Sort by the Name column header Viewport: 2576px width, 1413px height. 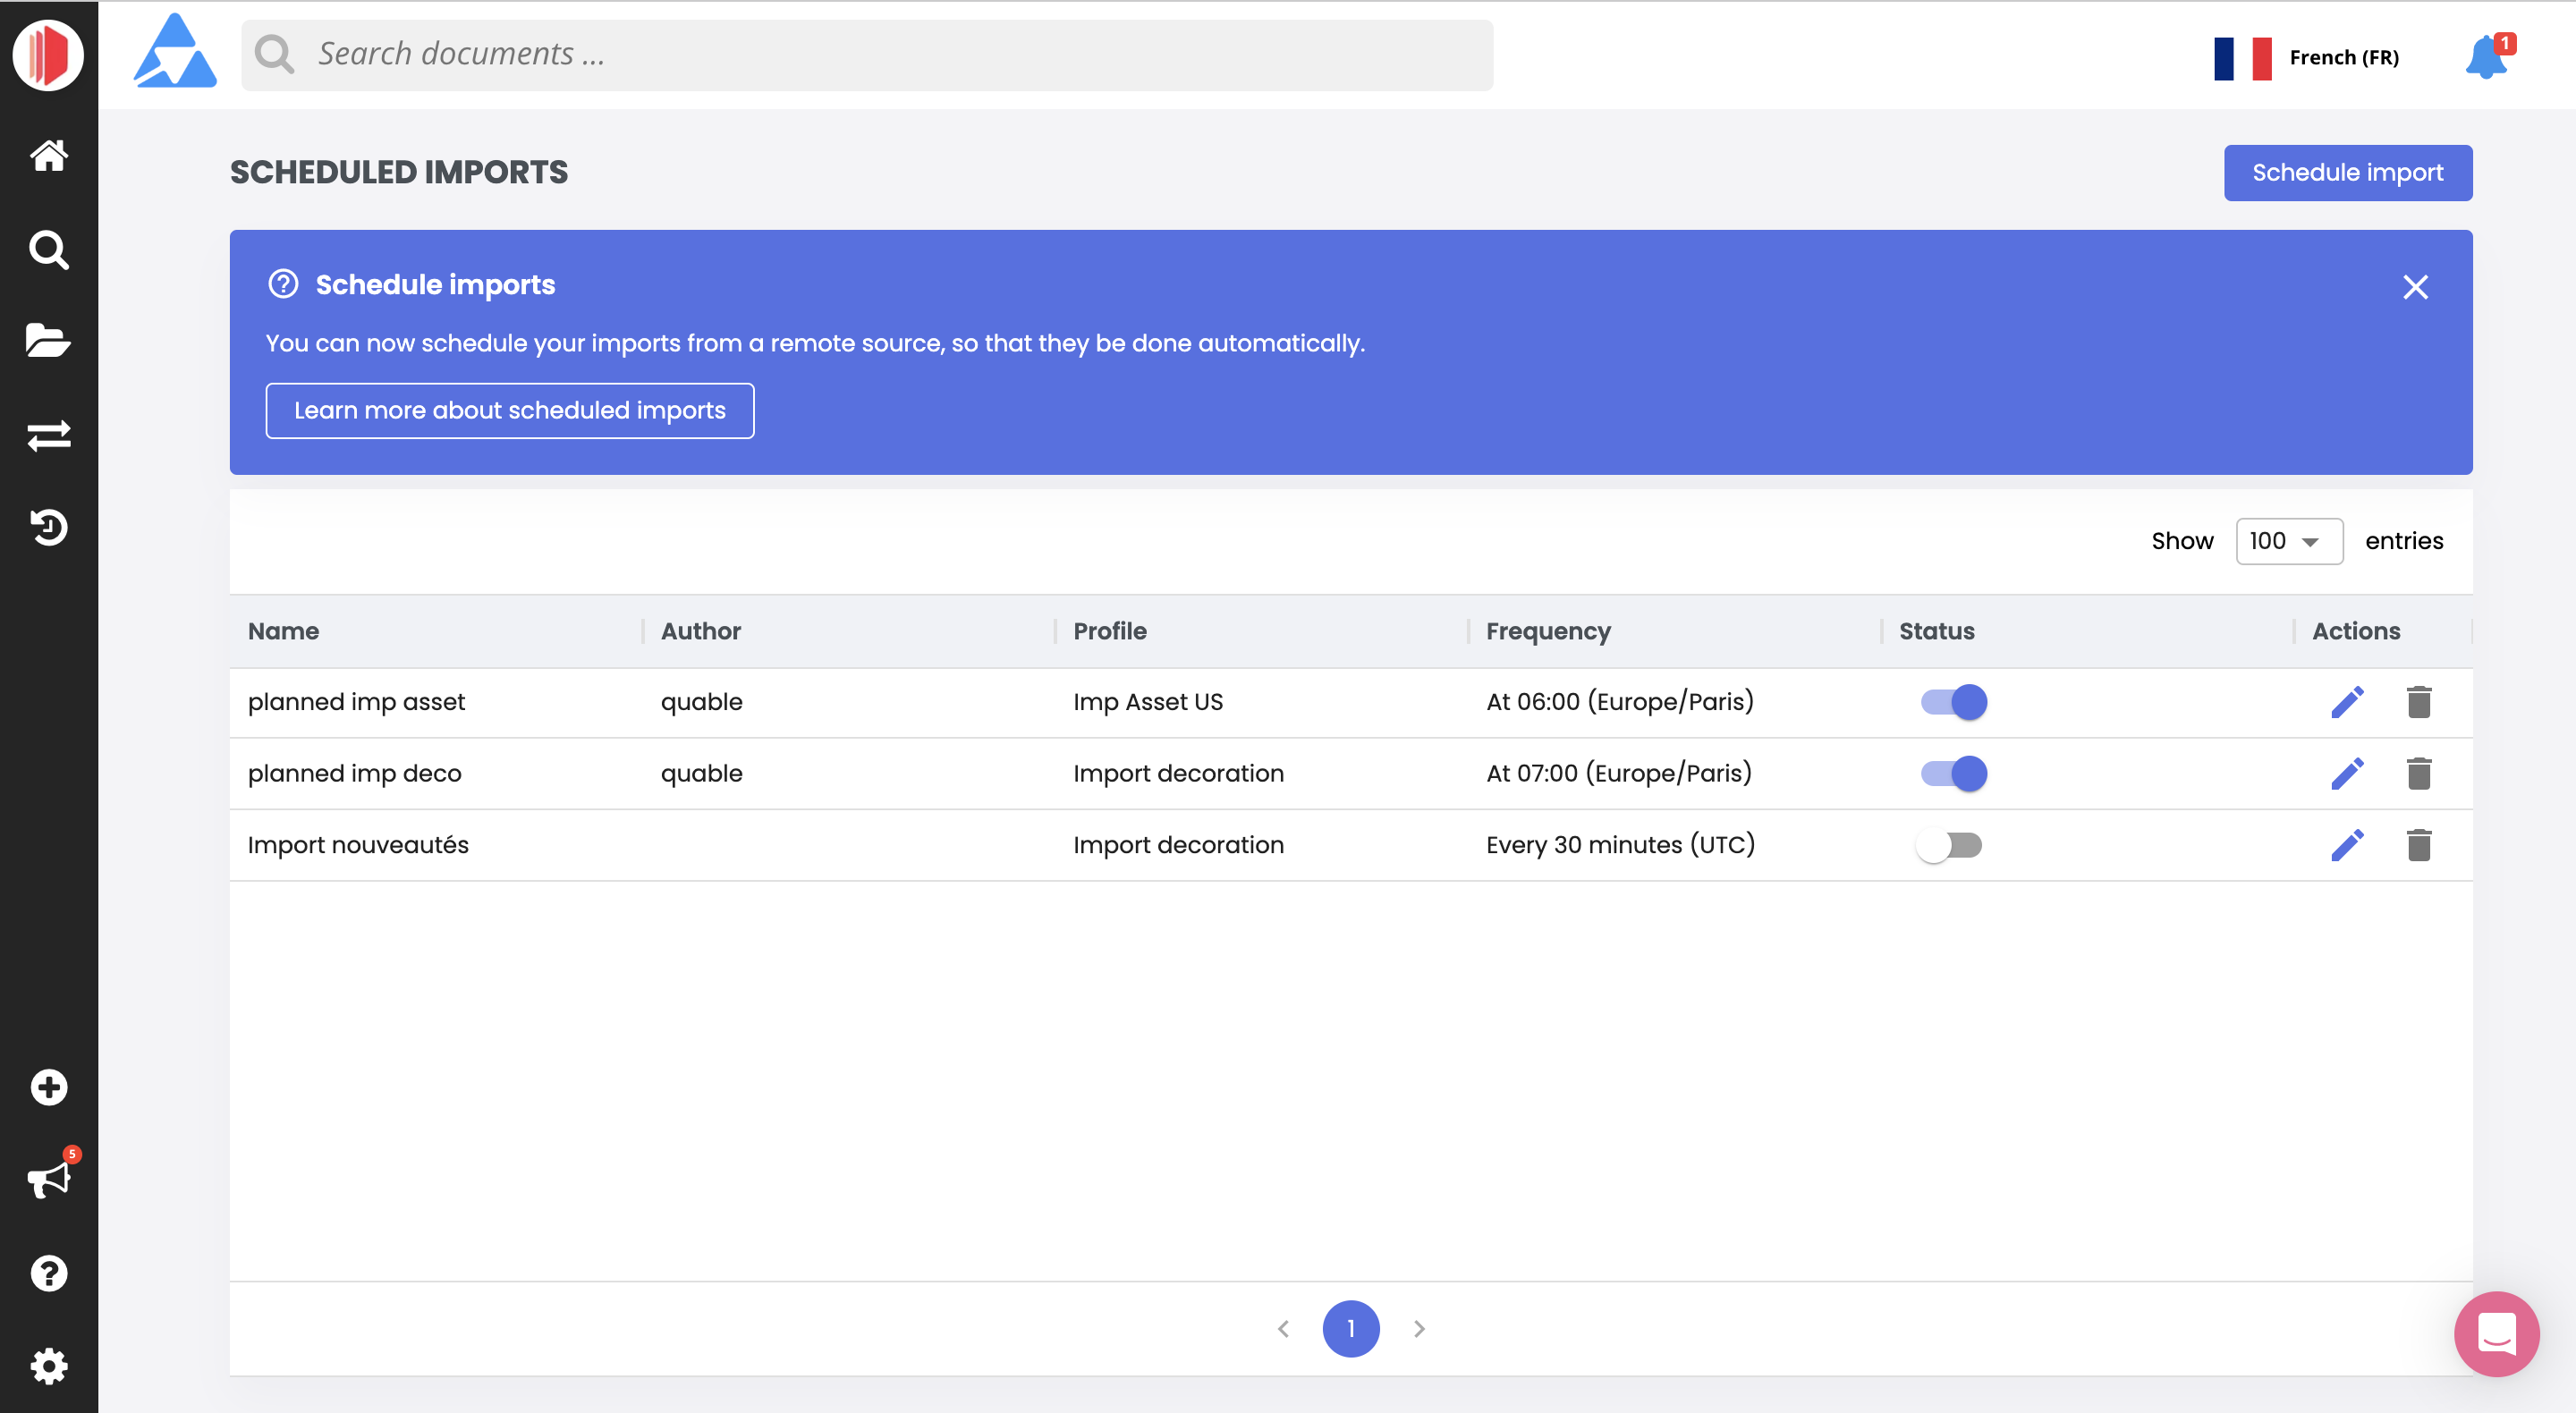[283, 631]
